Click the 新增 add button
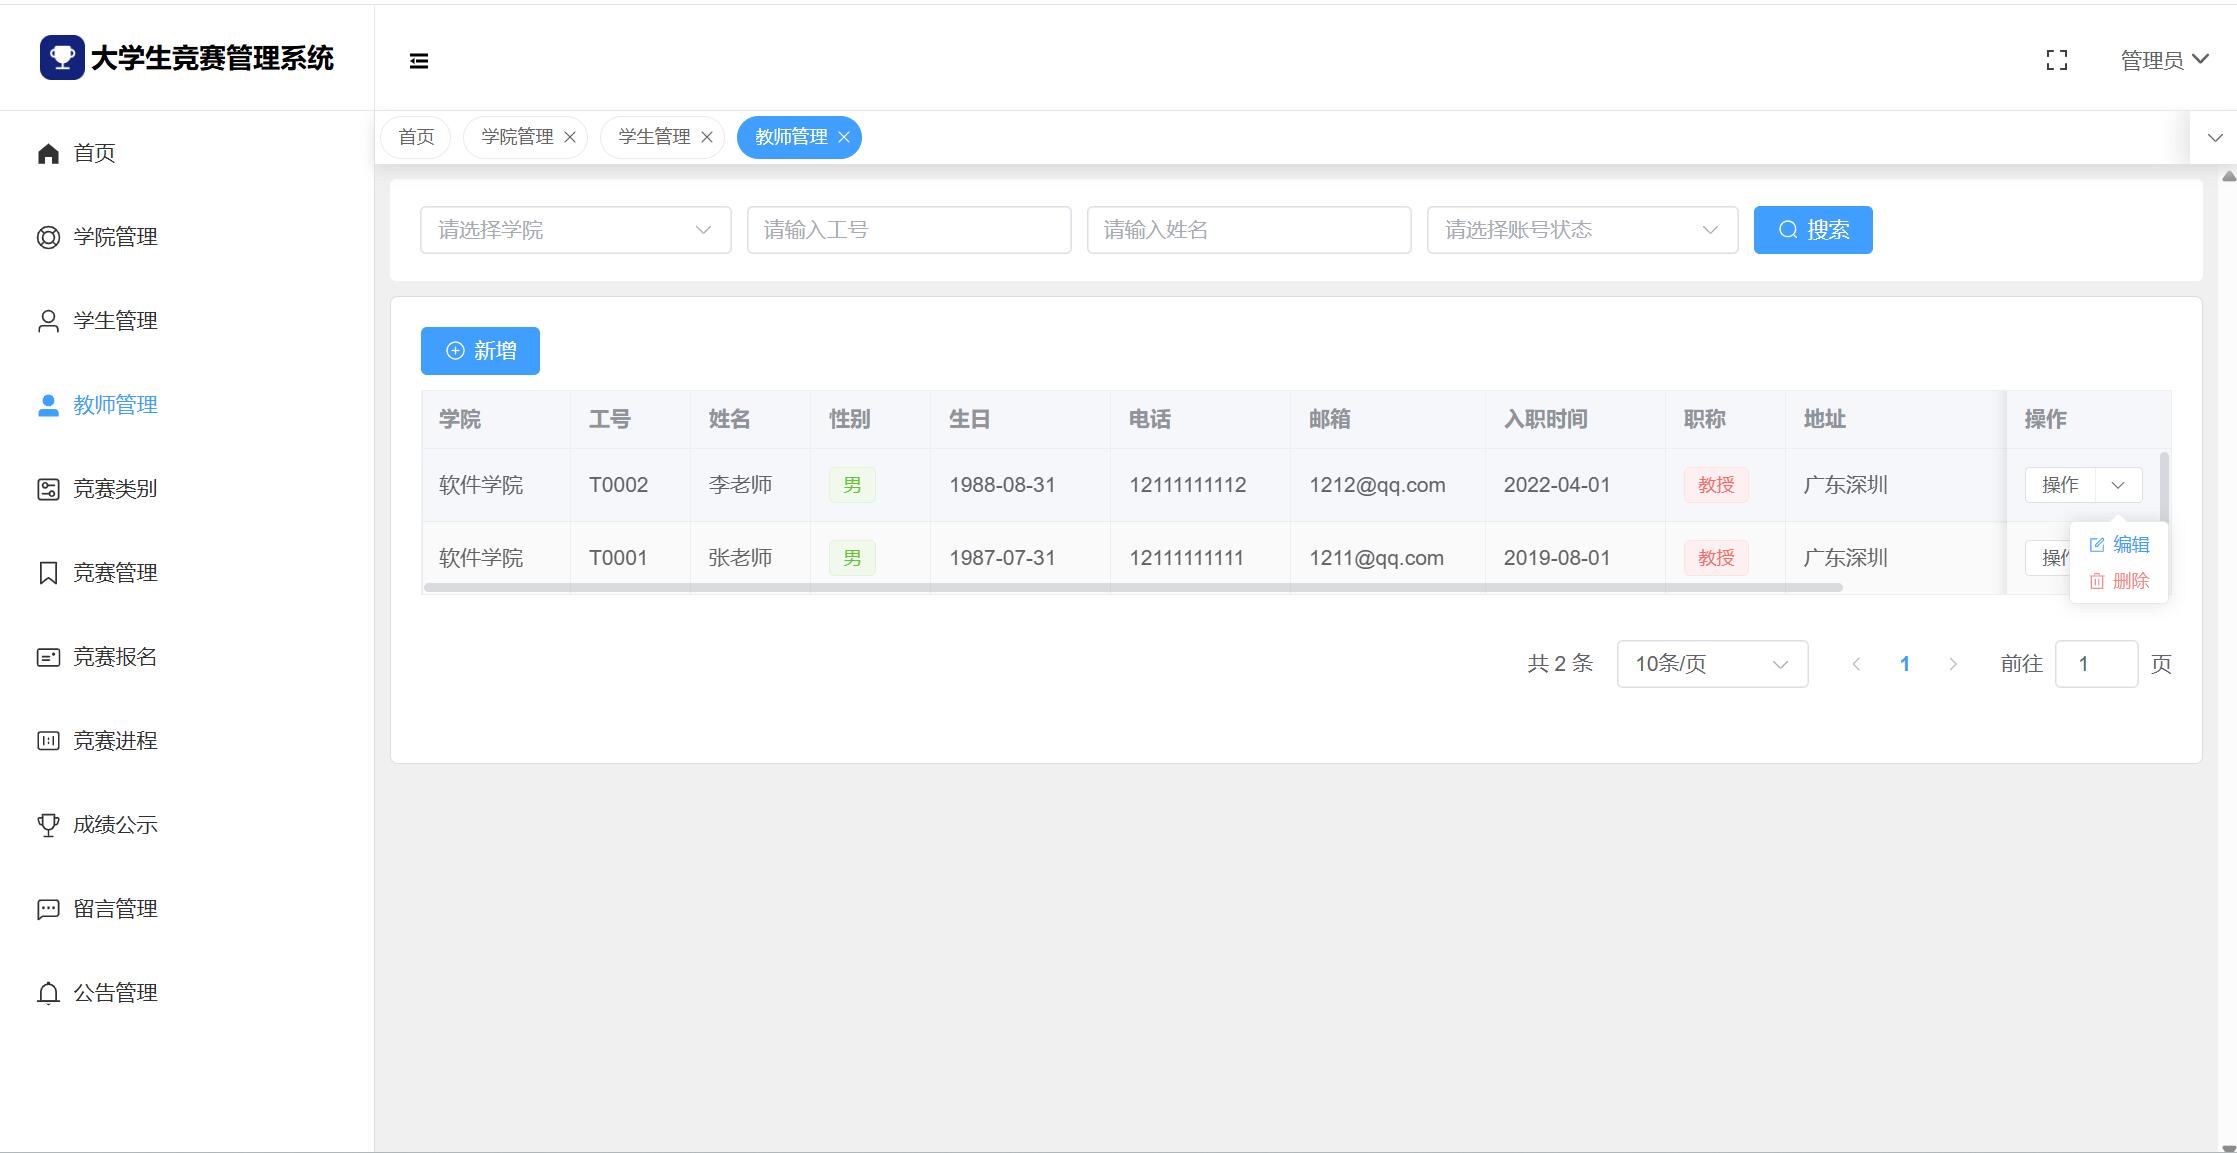This screenshot has height=1153, width=2237. point(480,351)
